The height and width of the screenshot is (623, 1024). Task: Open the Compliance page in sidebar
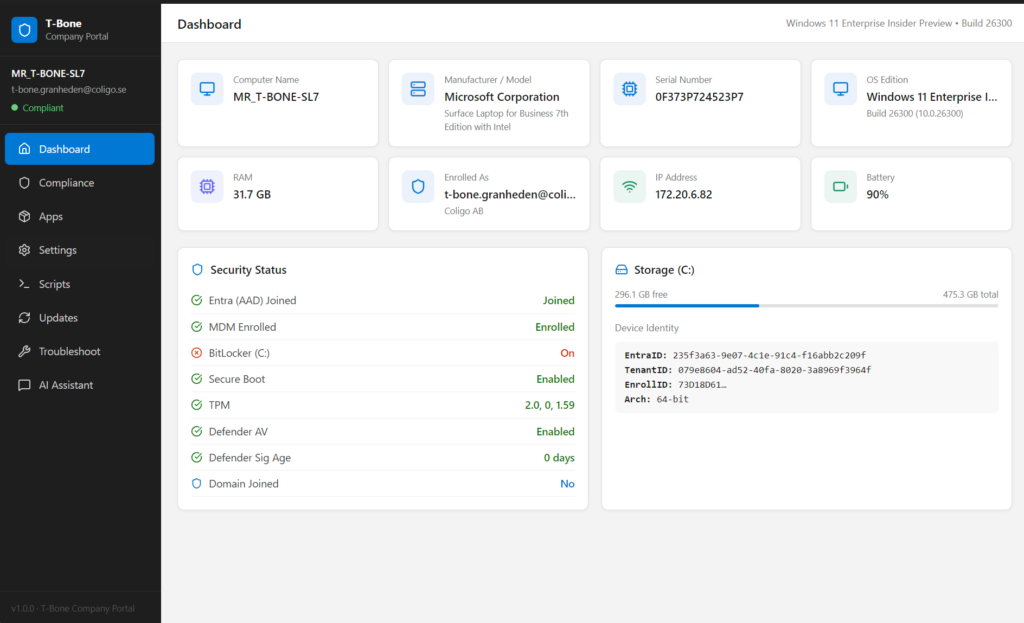[66, 183]
